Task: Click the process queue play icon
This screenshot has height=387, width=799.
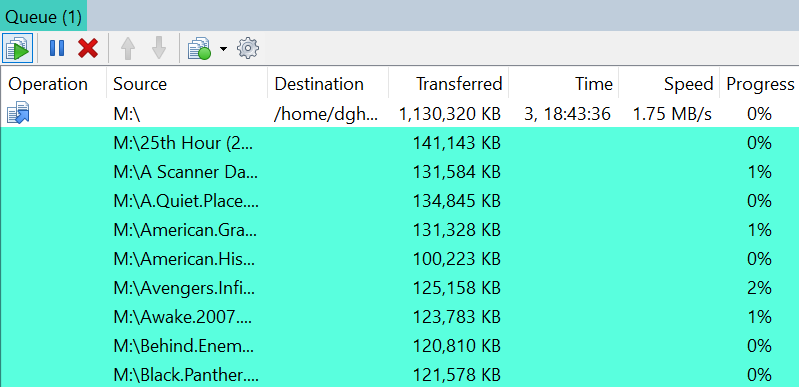Action: 17,48
